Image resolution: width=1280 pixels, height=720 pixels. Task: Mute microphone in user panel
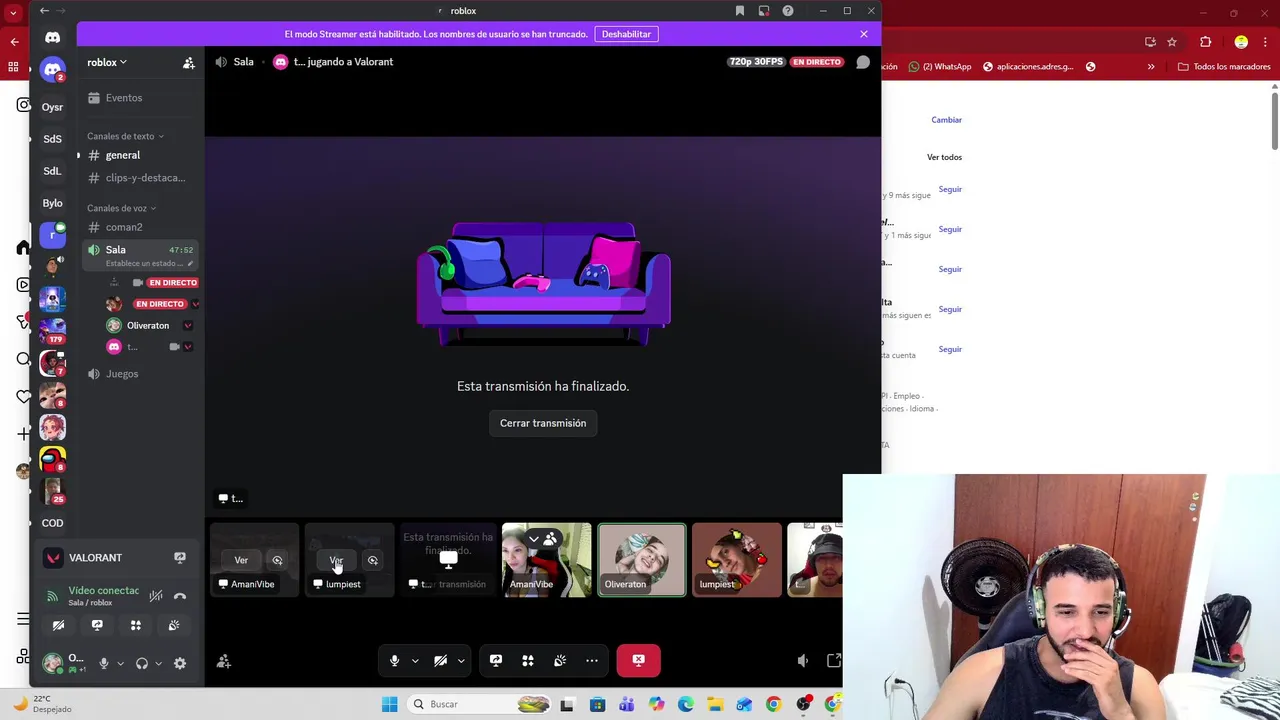point(103,663)
